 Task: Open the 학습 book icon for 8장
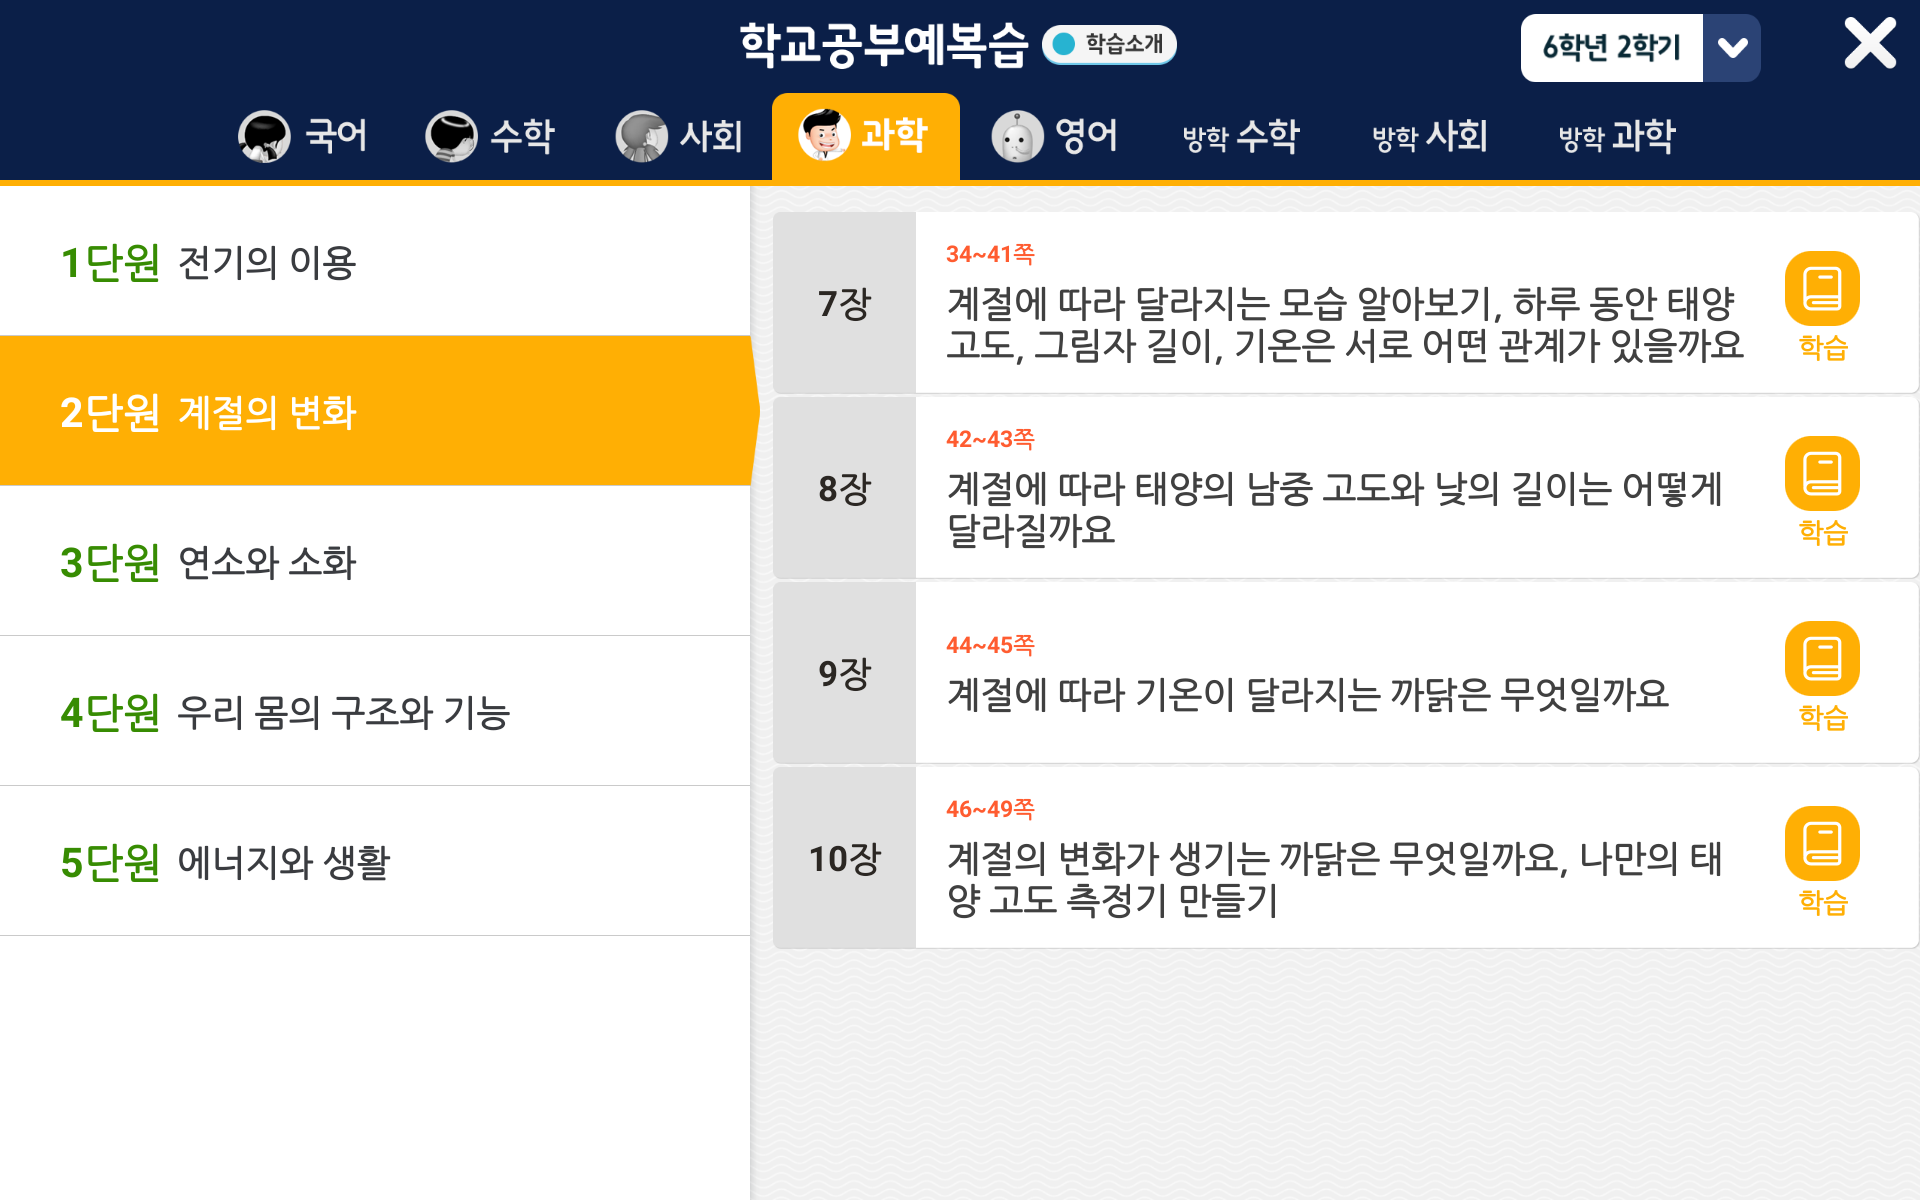point(1822,474)
